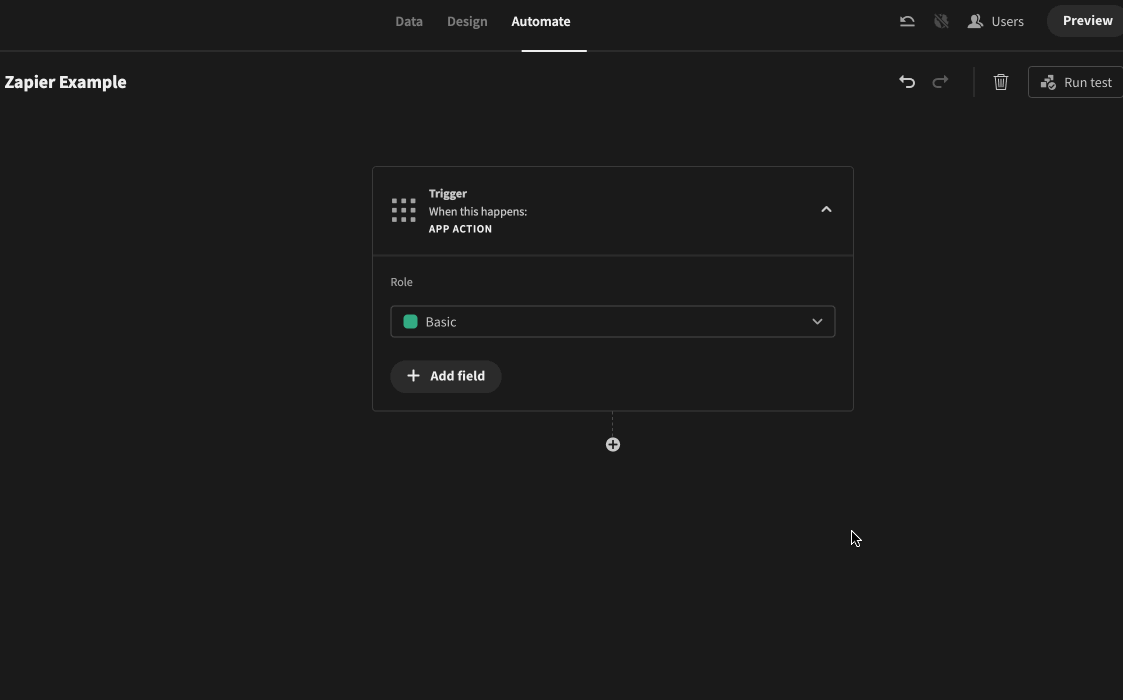Image resolution: width=1123 pixels, height=700 pixels.
Task: Open the Users panel
Action: 996,21
